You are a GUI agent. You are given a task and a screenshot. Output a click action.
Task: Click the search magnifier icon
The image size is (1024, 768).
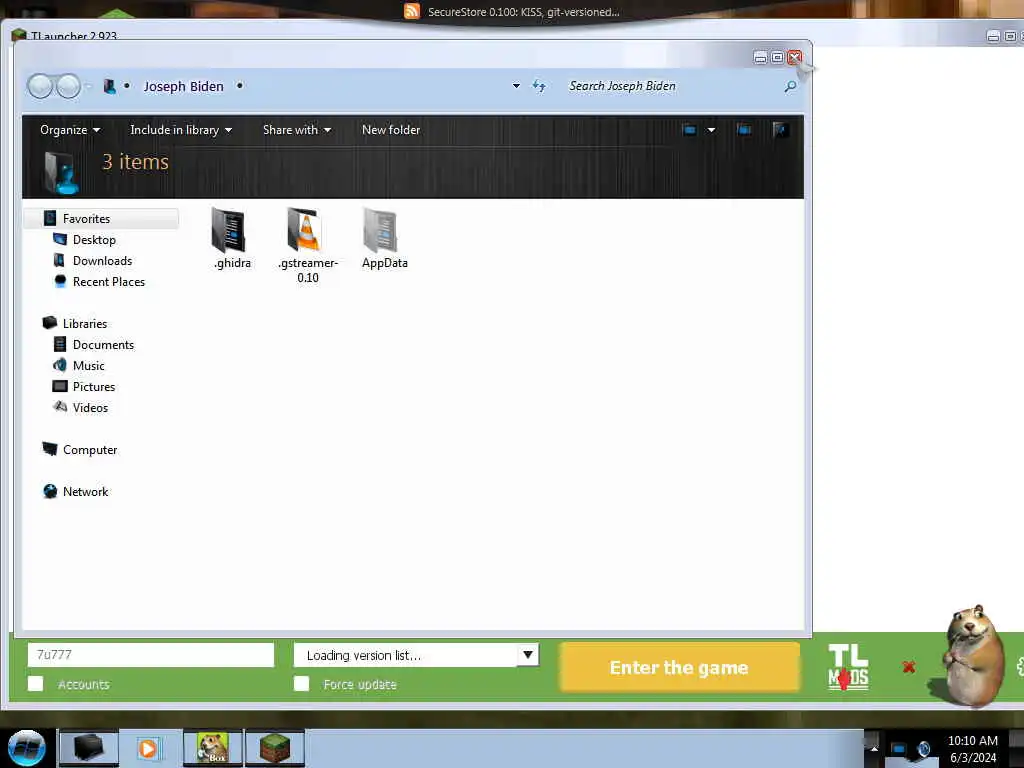tap(790, 86)
